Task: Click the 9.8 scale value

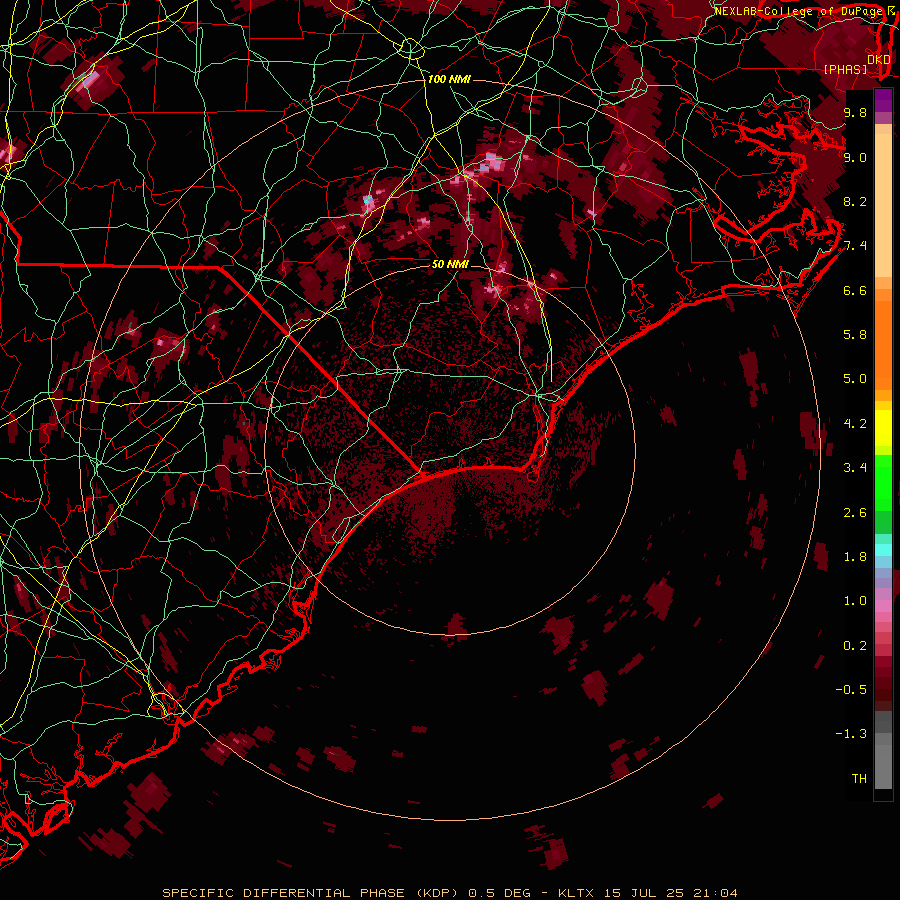Action: 855,112
